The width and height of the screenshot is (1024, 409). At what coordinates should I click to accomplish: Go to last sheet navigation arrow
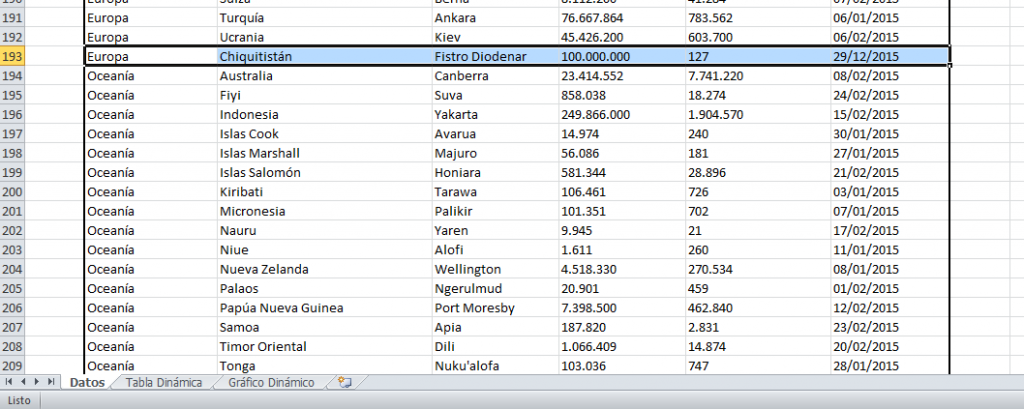coord(49,382)
